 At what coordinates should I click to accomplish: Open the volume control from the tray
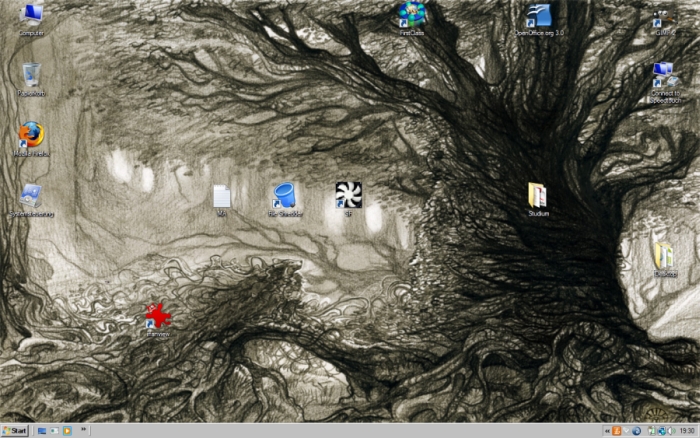pos(671,431)
